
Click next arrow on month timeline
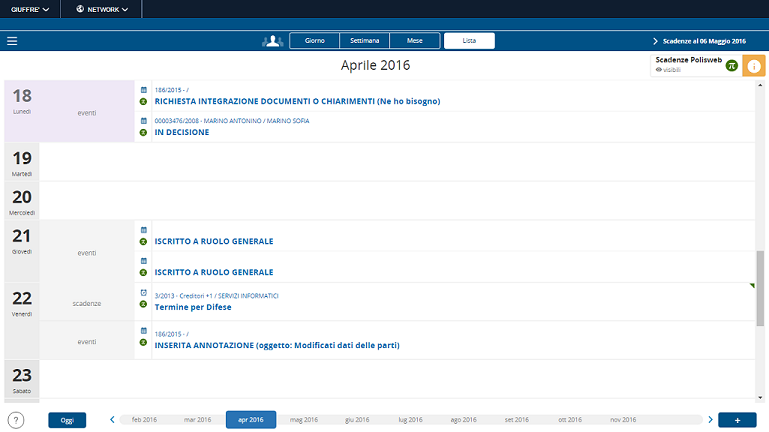tap(710, 420)
